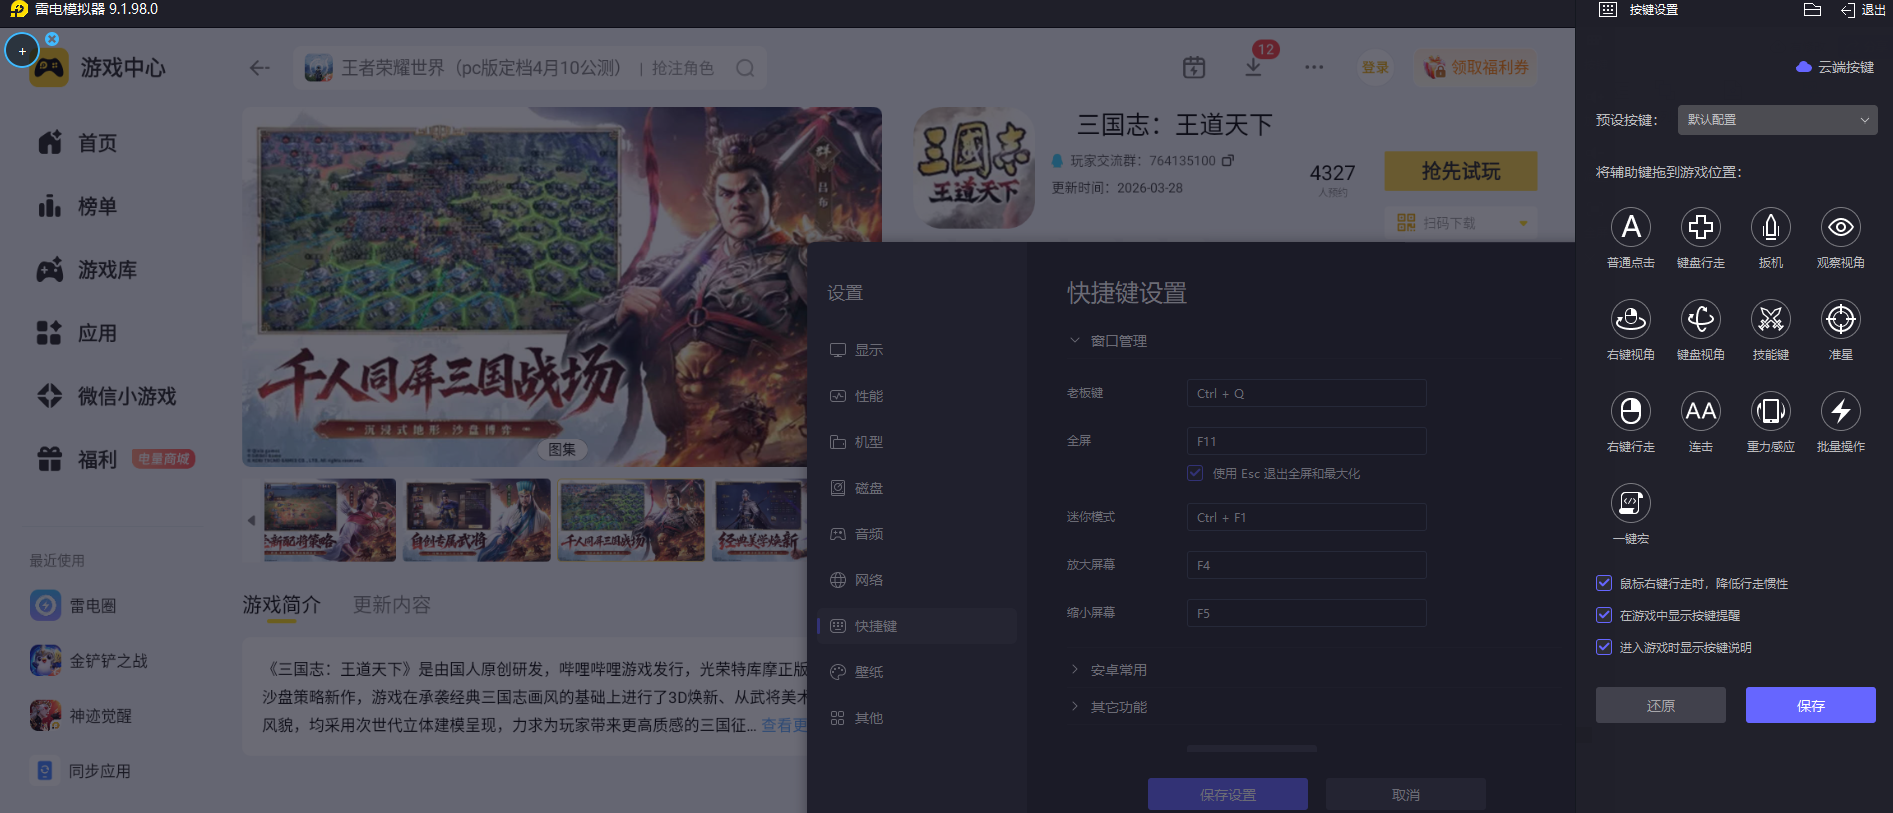The width and height of the screenshot is (1893, 813).
Task: Open the 扫码下载 dropdown
Action: coord(1461,222)
